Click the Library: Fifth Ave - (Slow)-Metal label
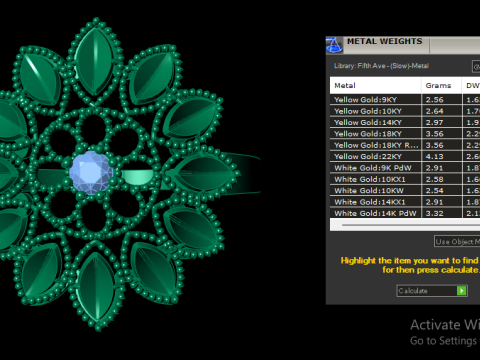This screenshot has height=360, width=480. [x=381, y=66]
